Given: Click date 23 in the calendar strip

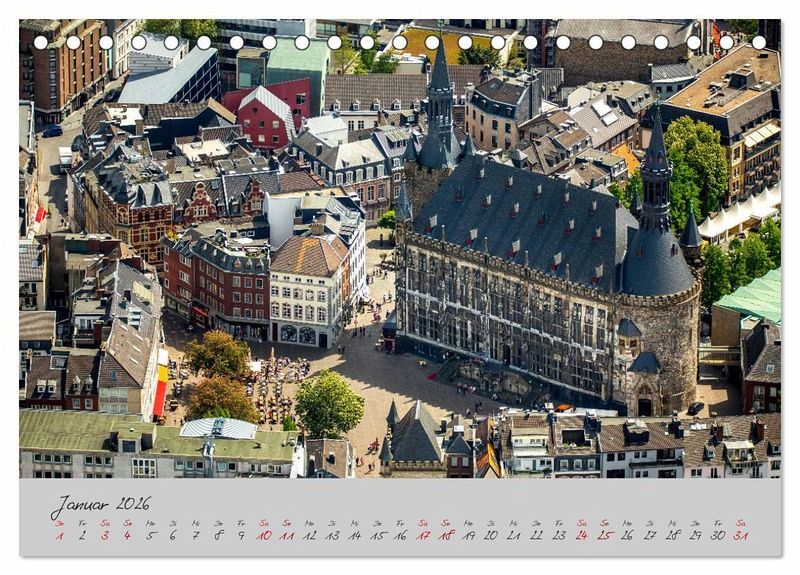Looking at the screenshot, I should pyautogui.click(x=559, y=536).
